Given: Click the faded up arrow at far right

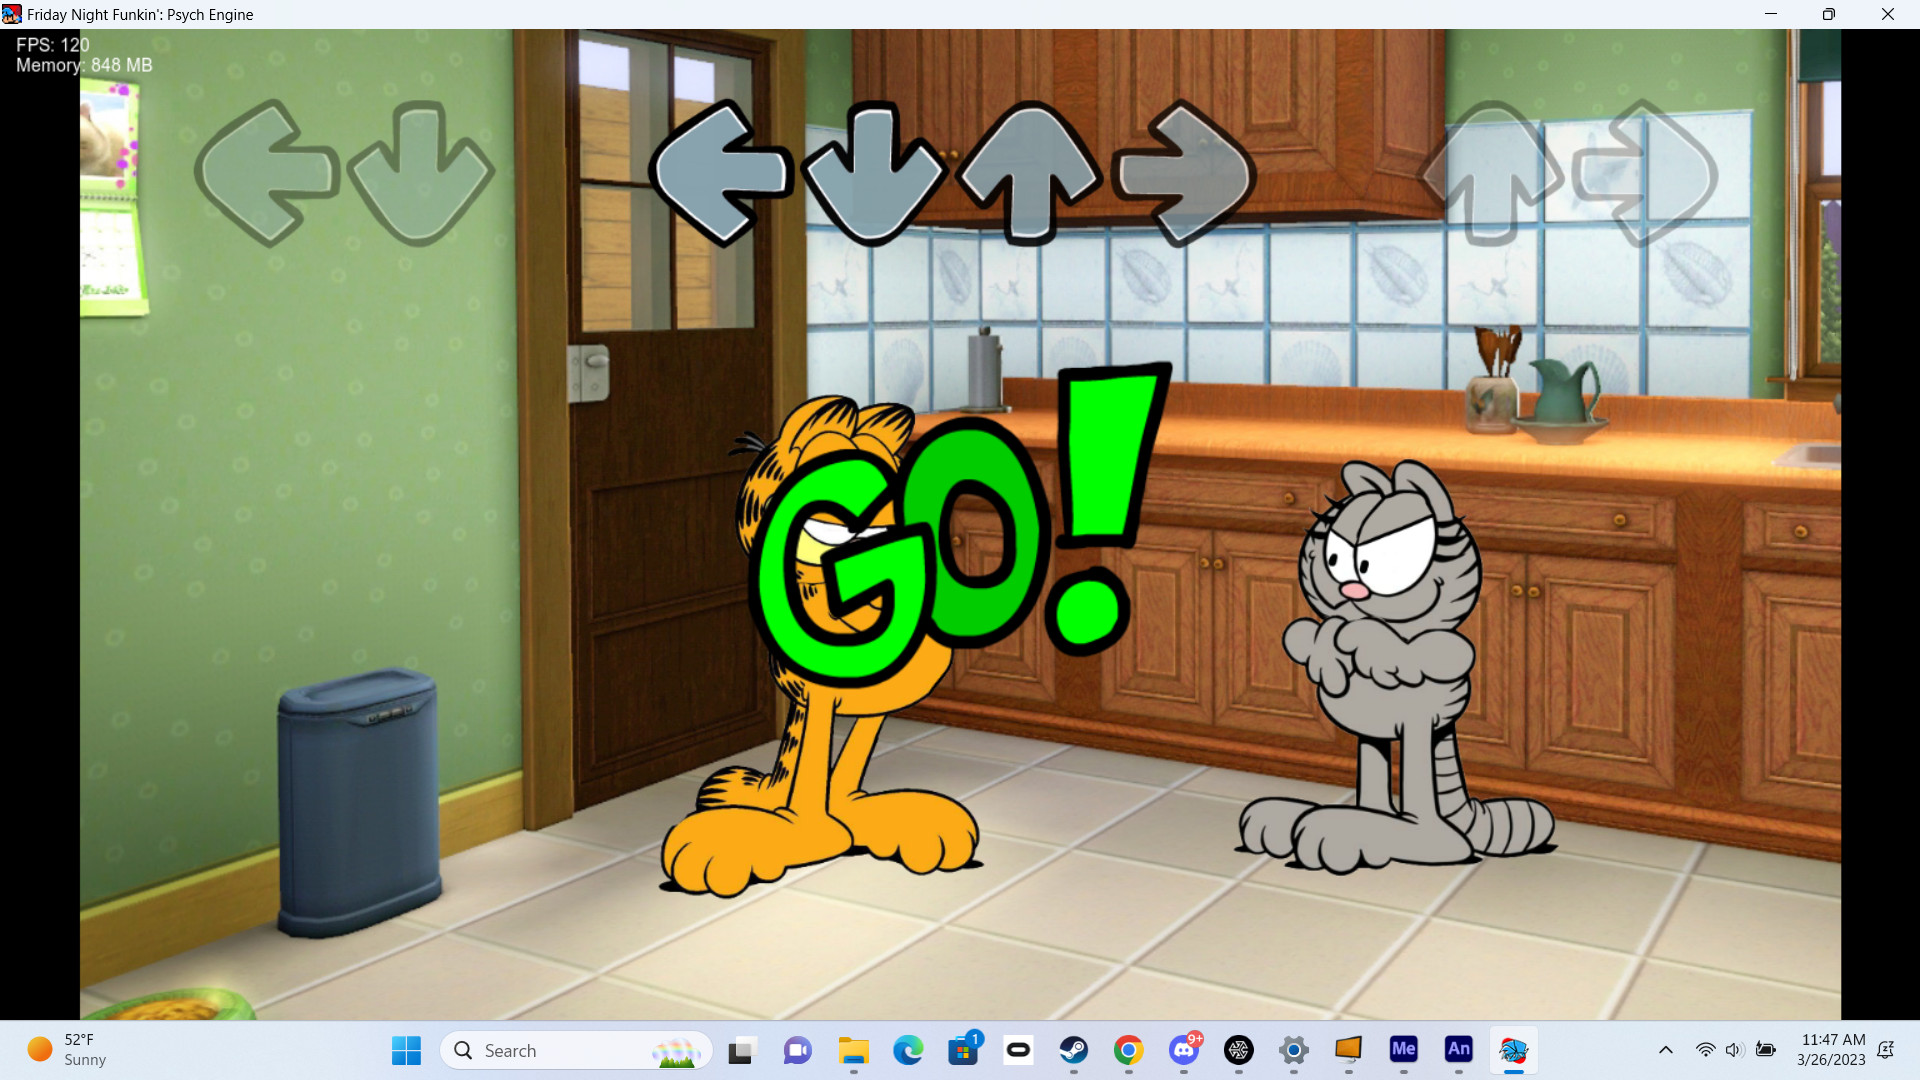Looking at the screenshot, I should pyautogui.click(x=1491, y=173).
